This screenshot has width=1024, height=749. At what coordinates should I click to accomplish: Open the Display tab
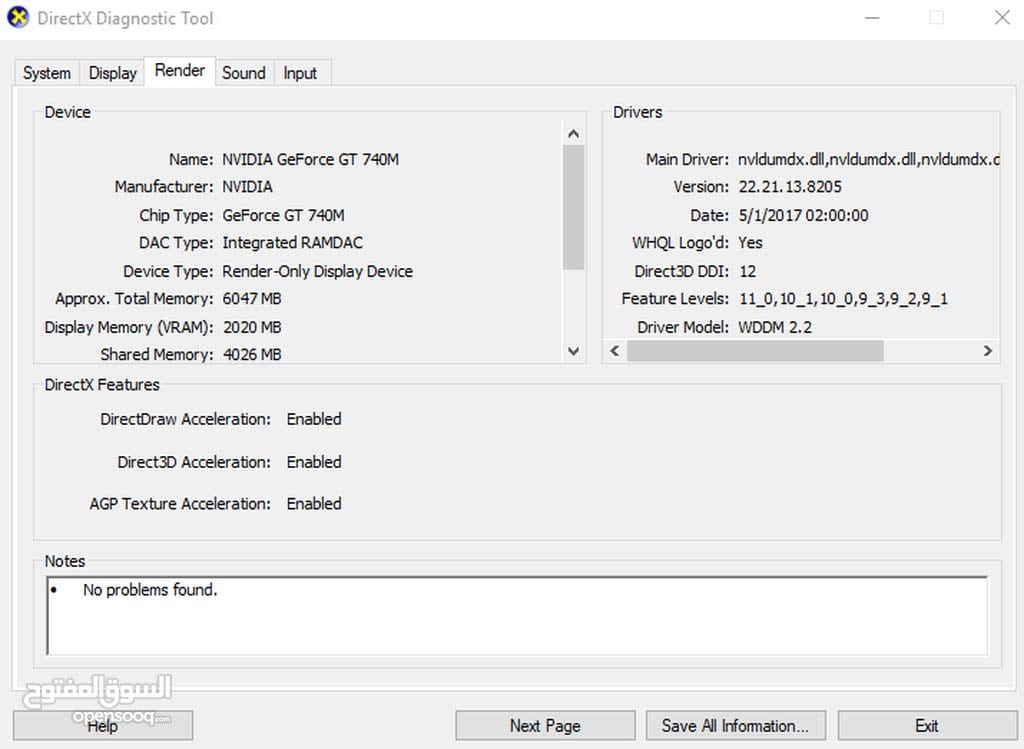[x=112, y=72]
